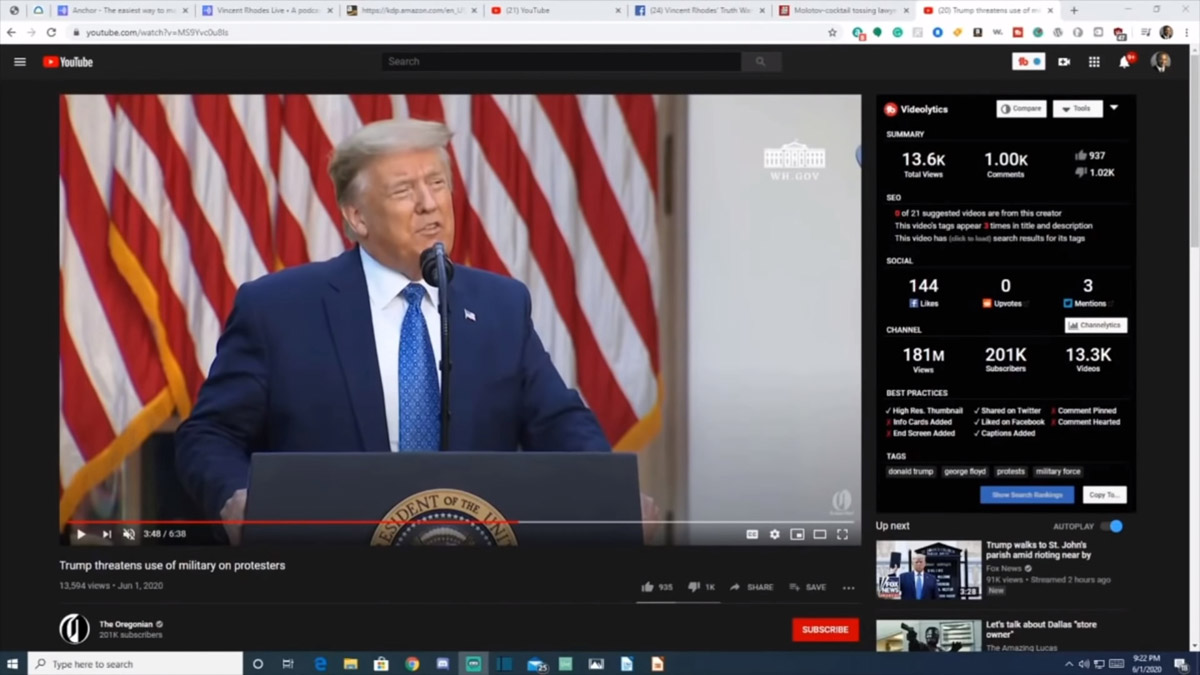
Task: Open the Windows Start menu
Action: [x=13, y=663]
